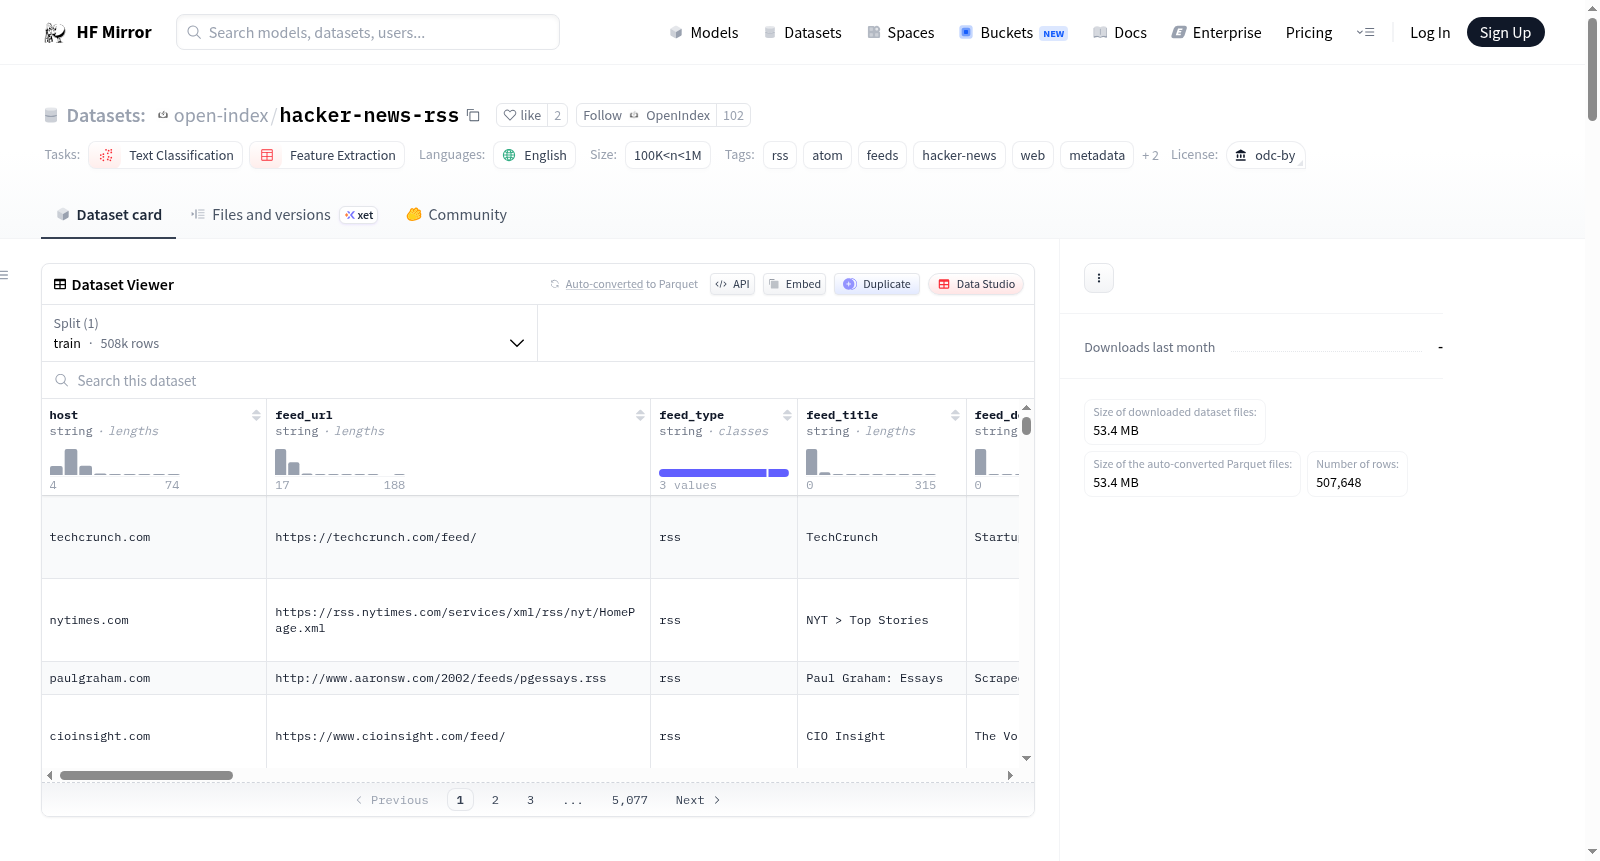Click the Log In link

[x=1430, y=33]
